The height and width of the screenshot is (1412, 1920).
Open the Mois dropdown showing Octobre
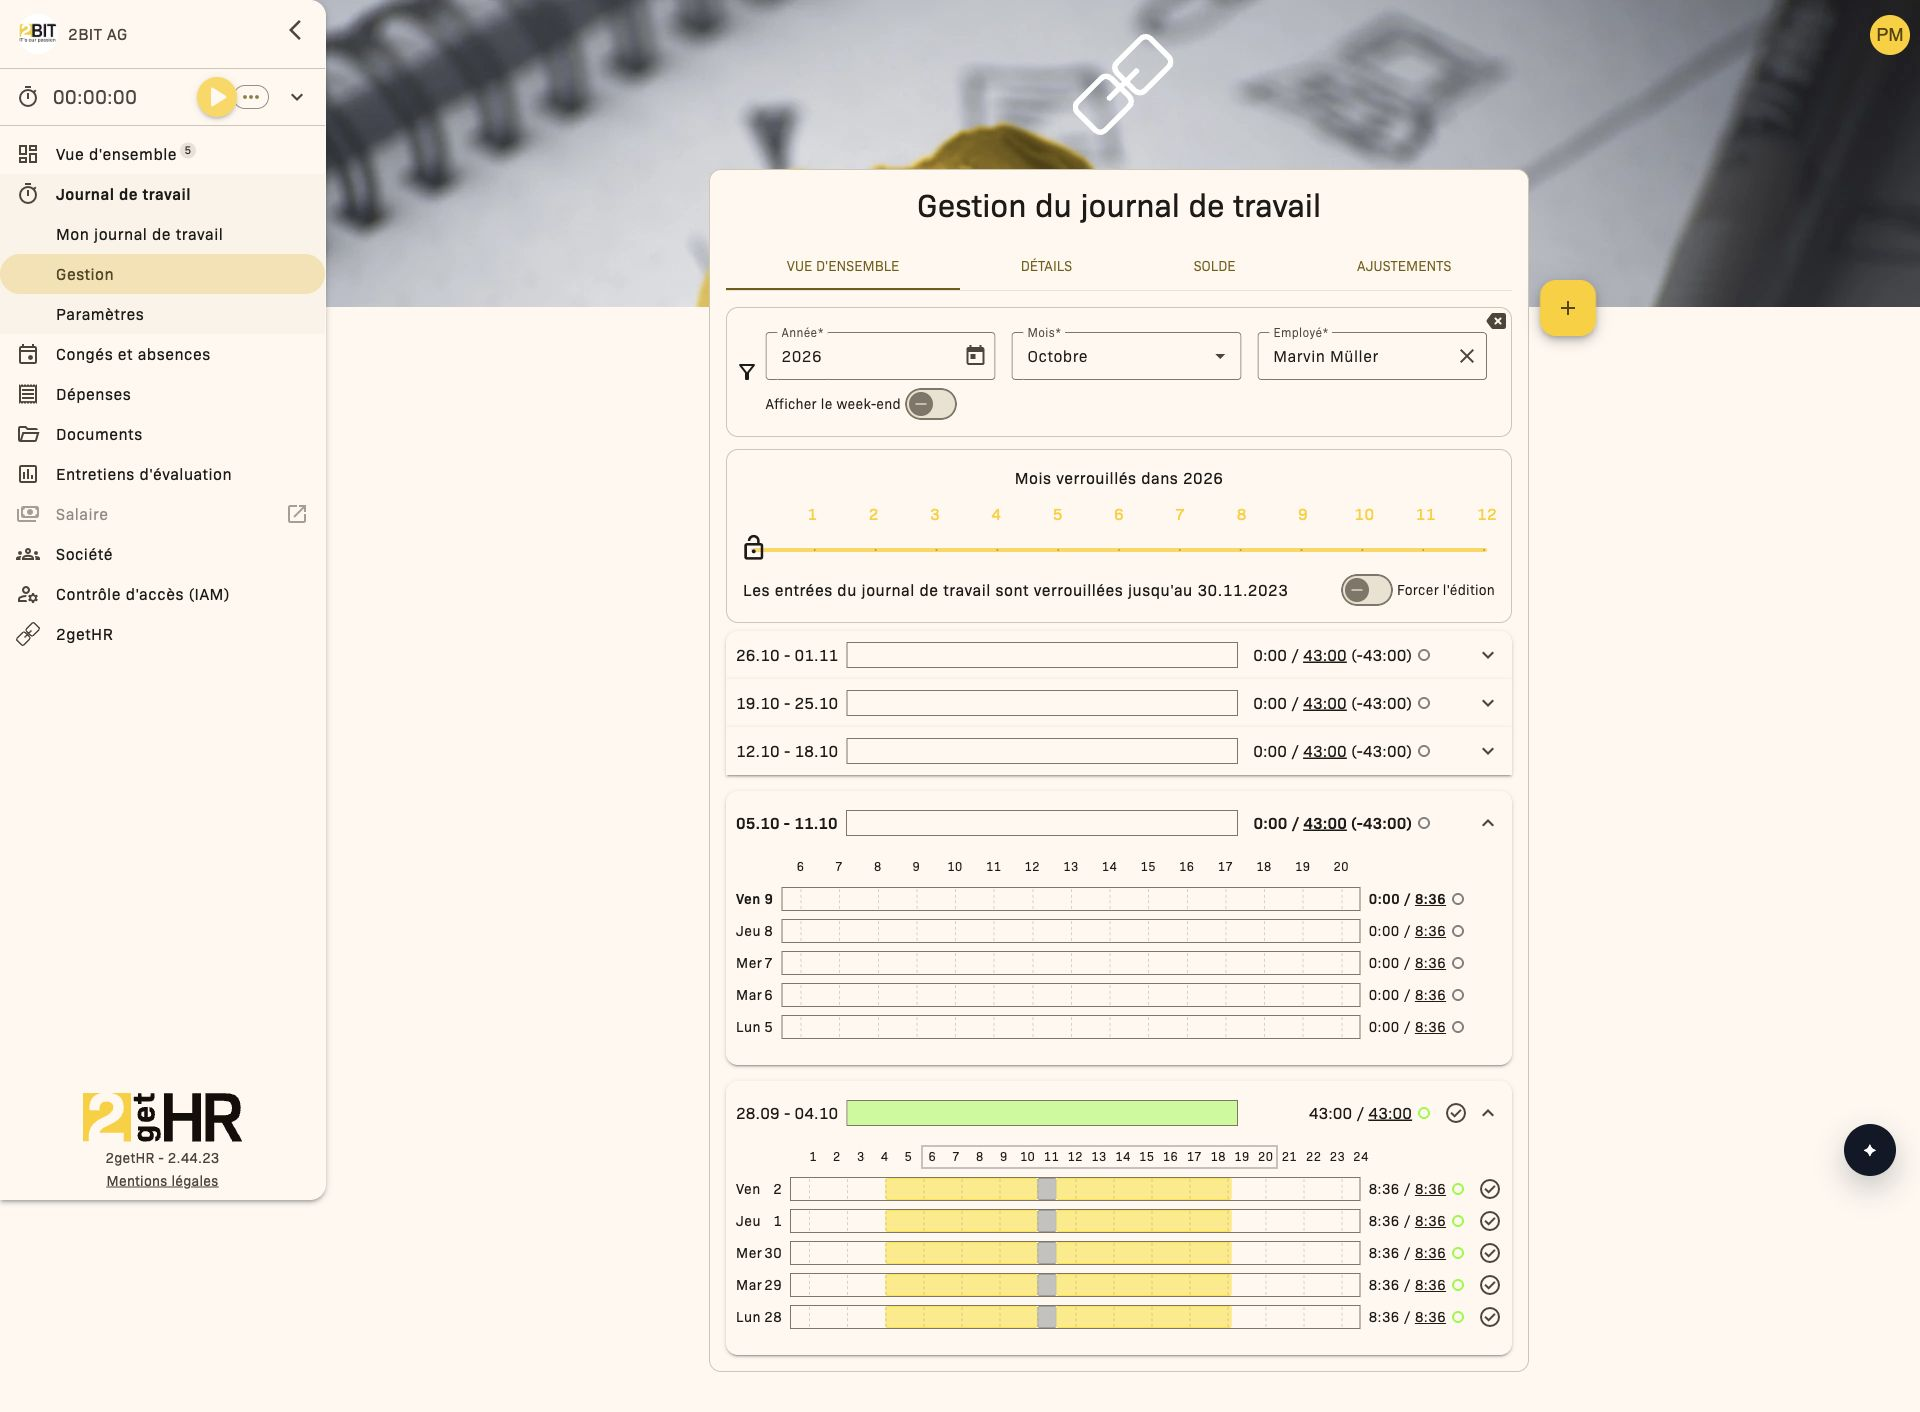coord(1126,356)
